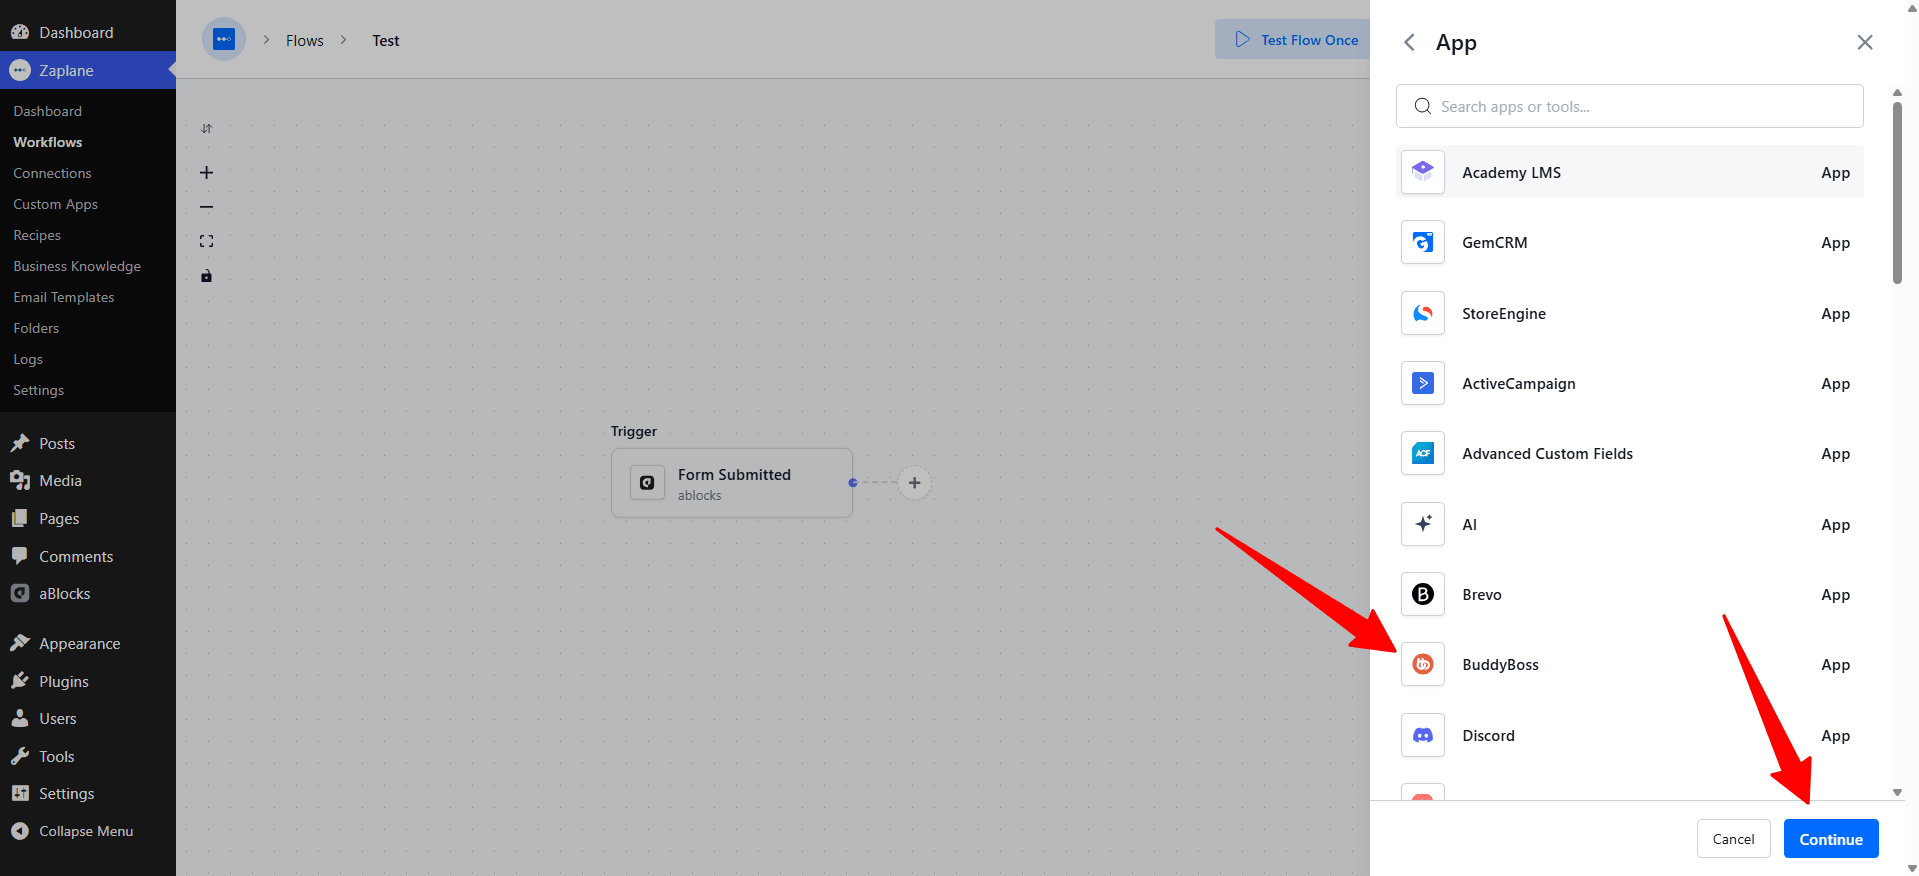1919x876 pixels.
Task: Open Connections submenu item
Action: tap(52, 173)
